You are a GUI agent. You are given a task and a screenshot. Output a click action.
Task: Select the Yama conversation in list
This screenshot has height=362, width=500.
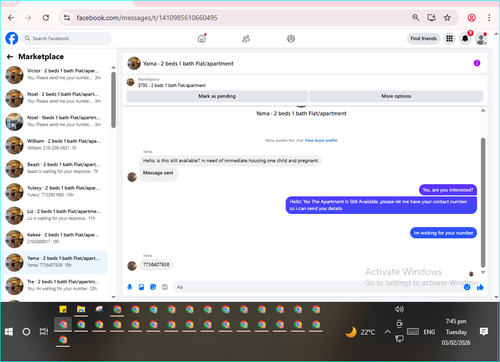(x=55, y=262)
